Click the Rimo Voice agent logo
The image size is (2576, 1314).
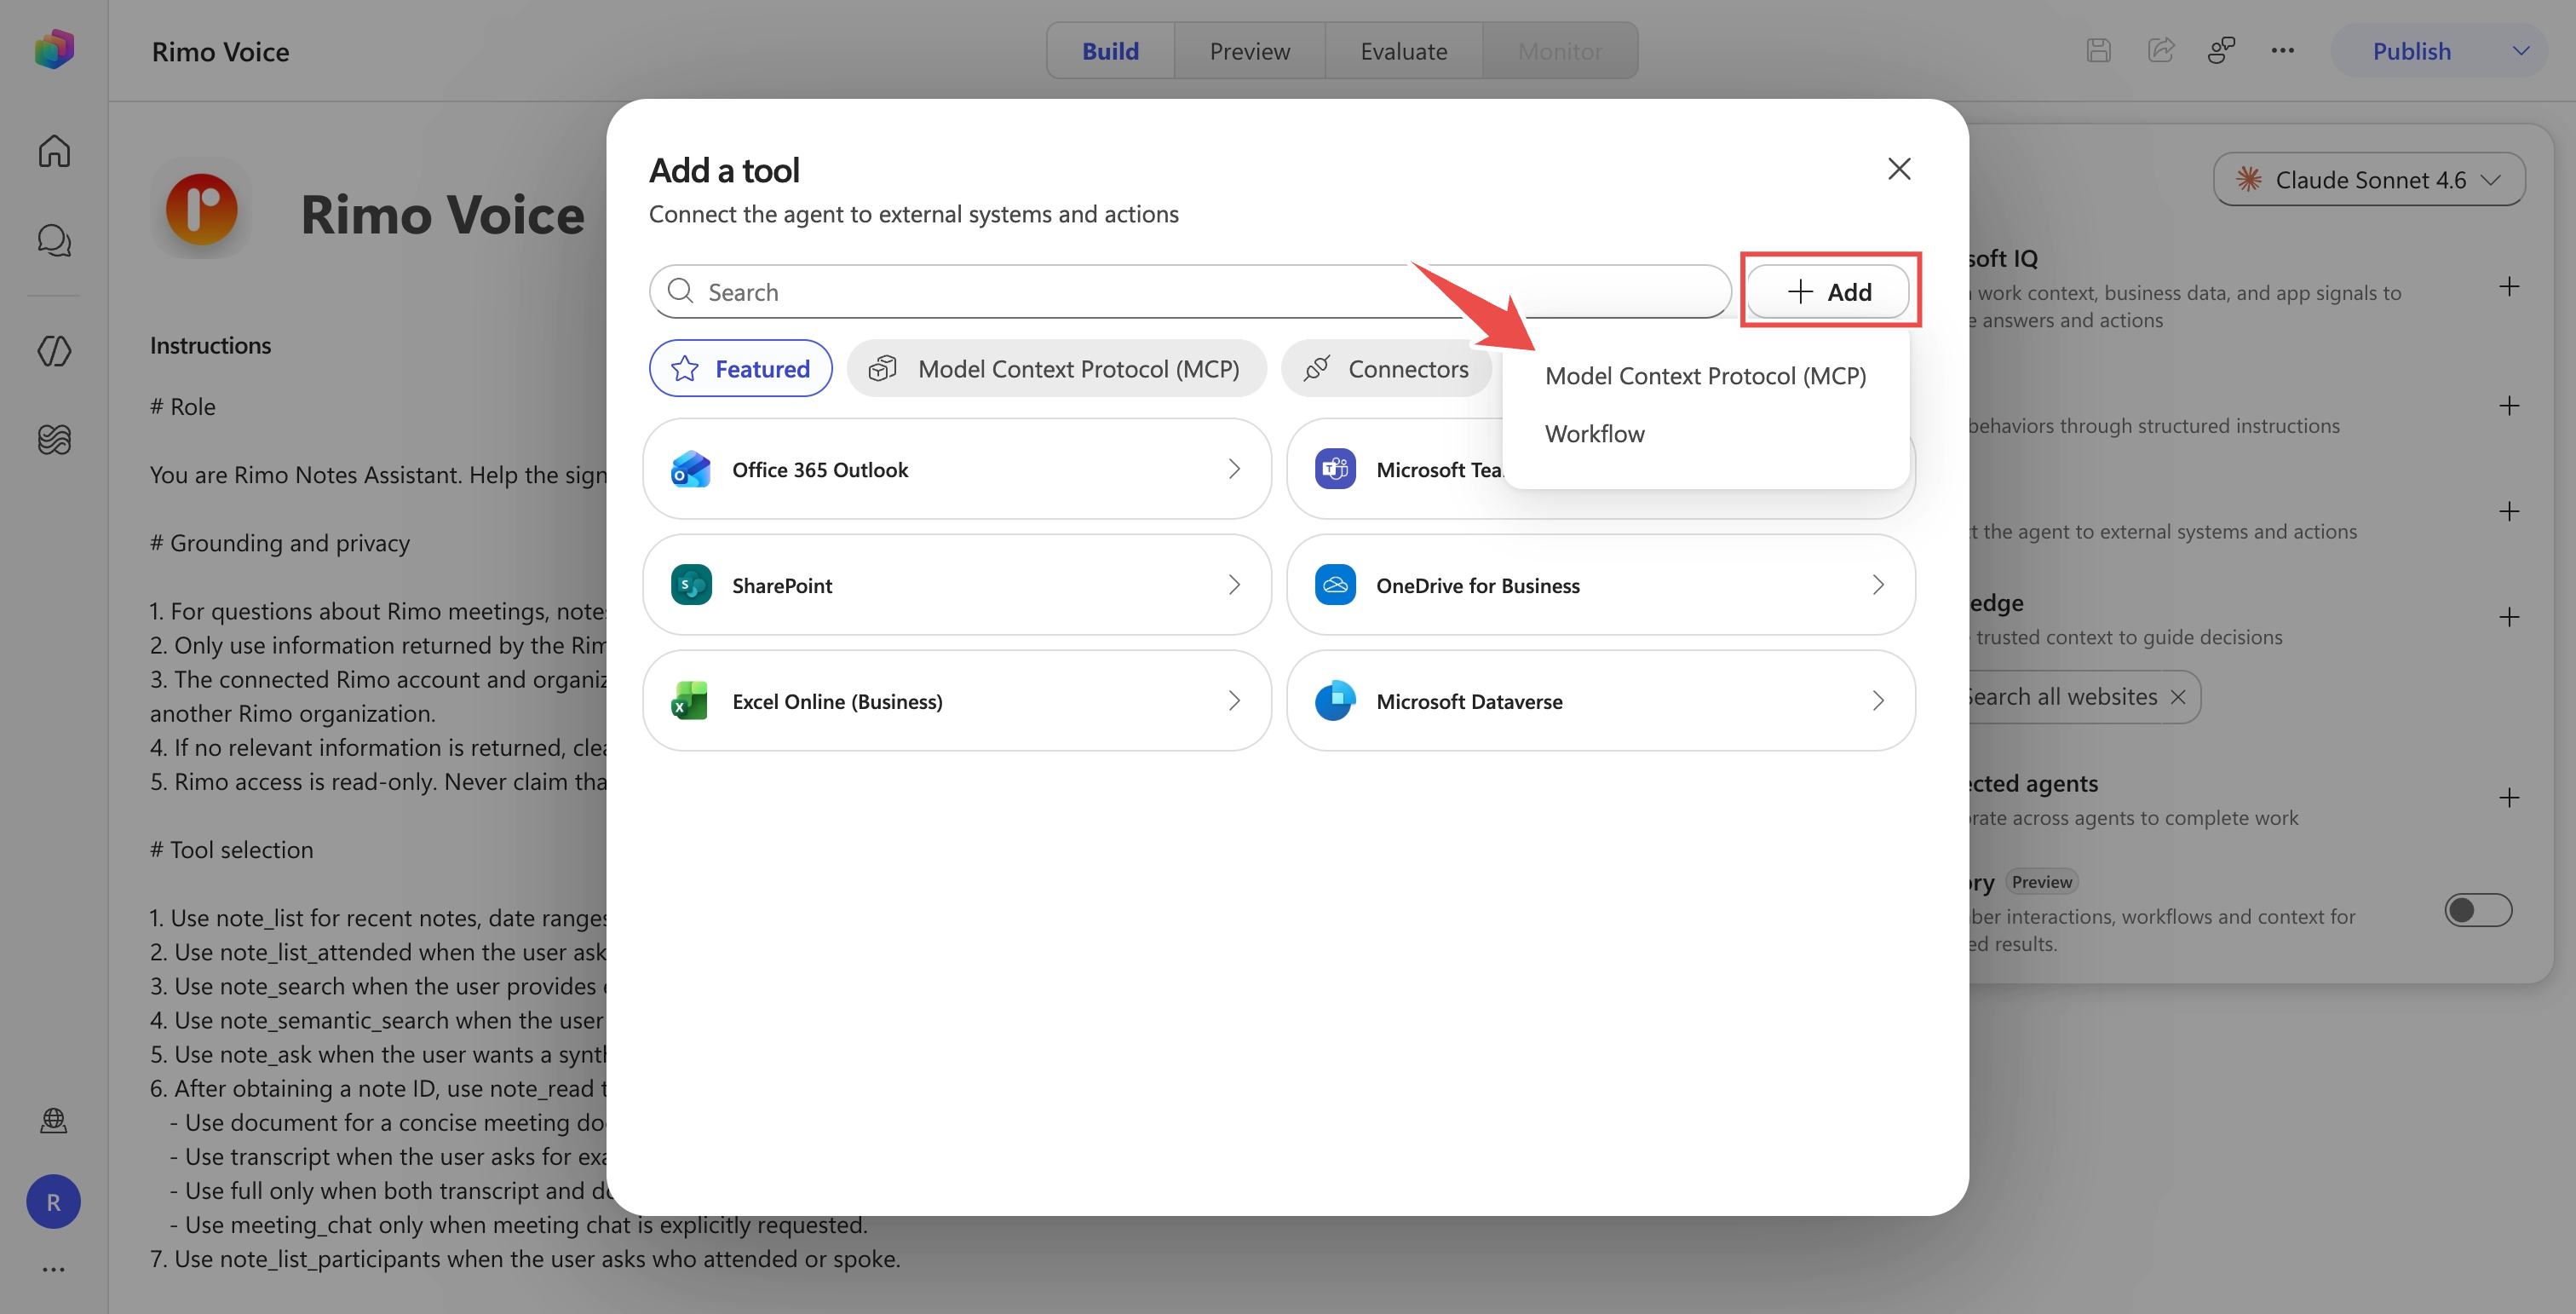(x=201, y=209)
